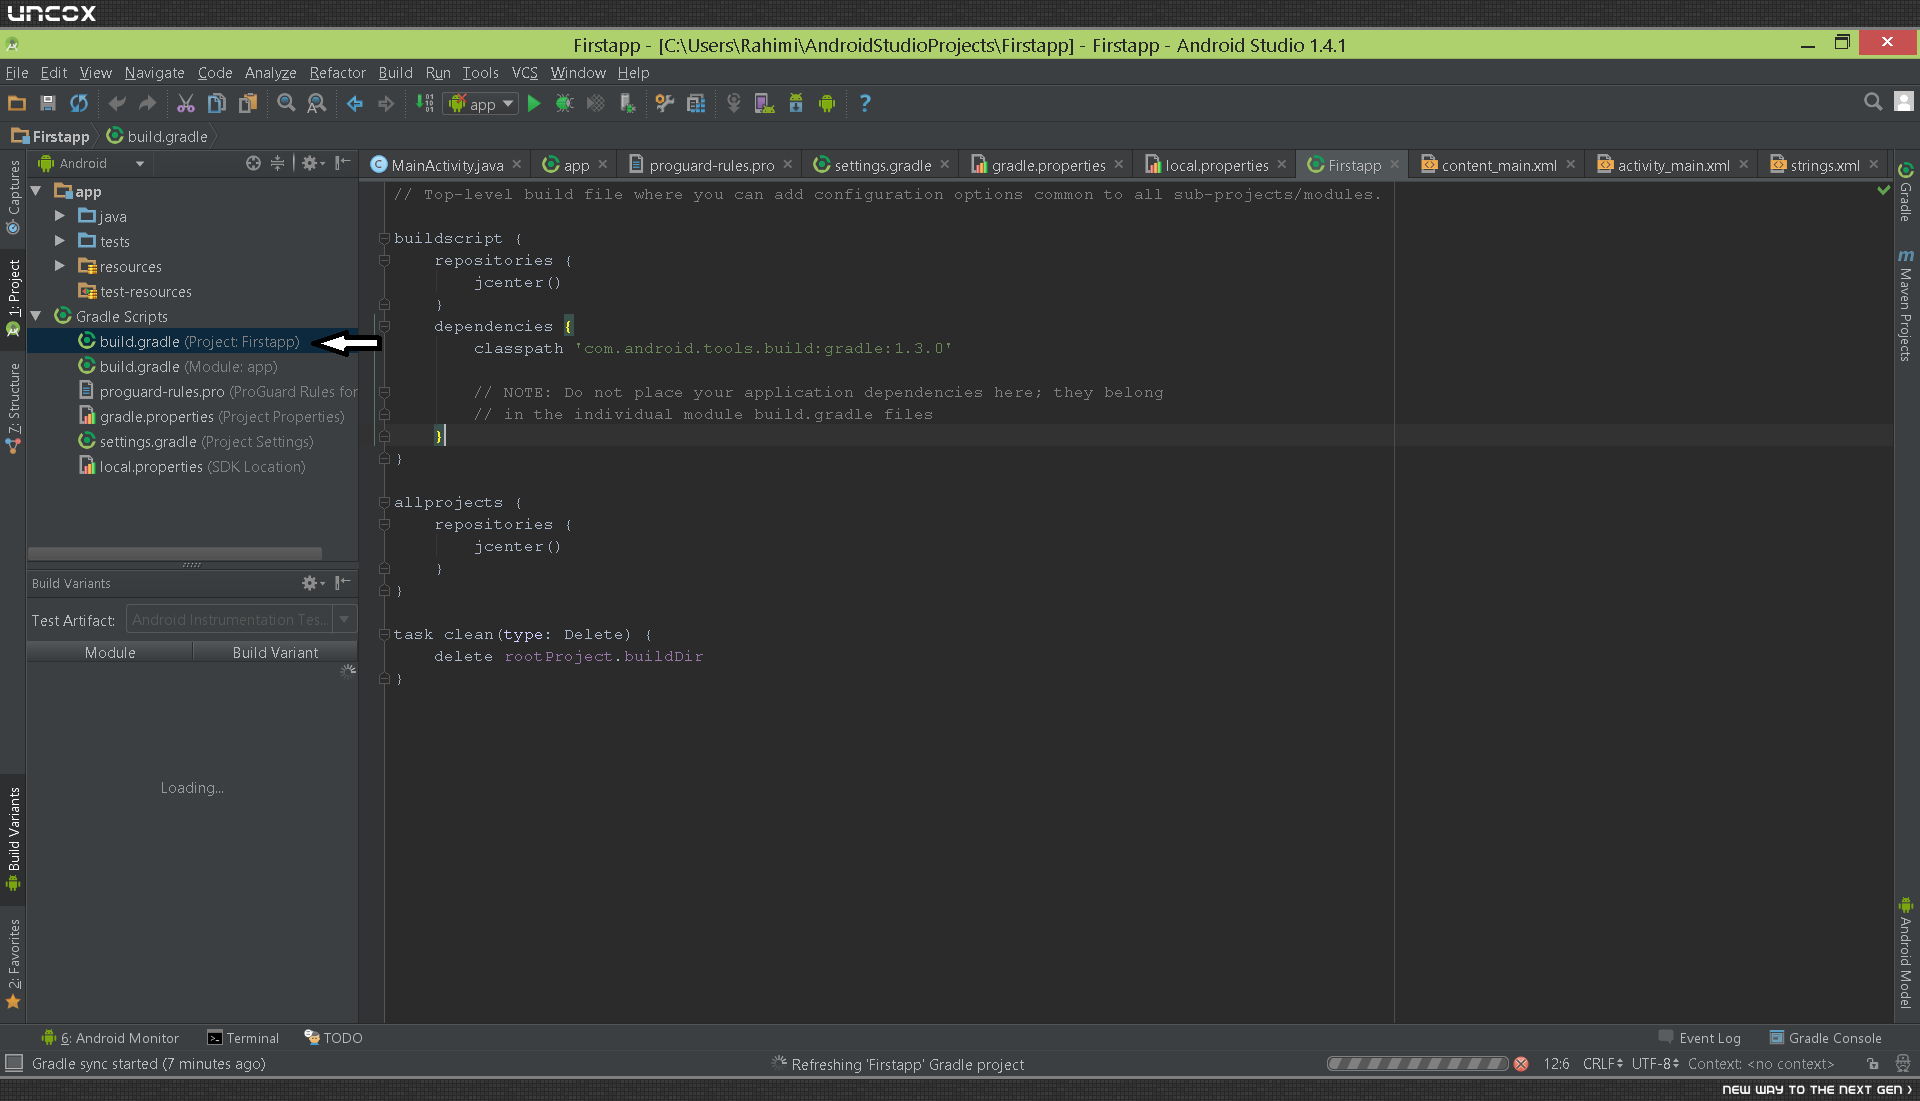Viewport: 1920px width, 1101px height.
Task: Switch to the MainActivity.java tab
Action: (446, 165)
